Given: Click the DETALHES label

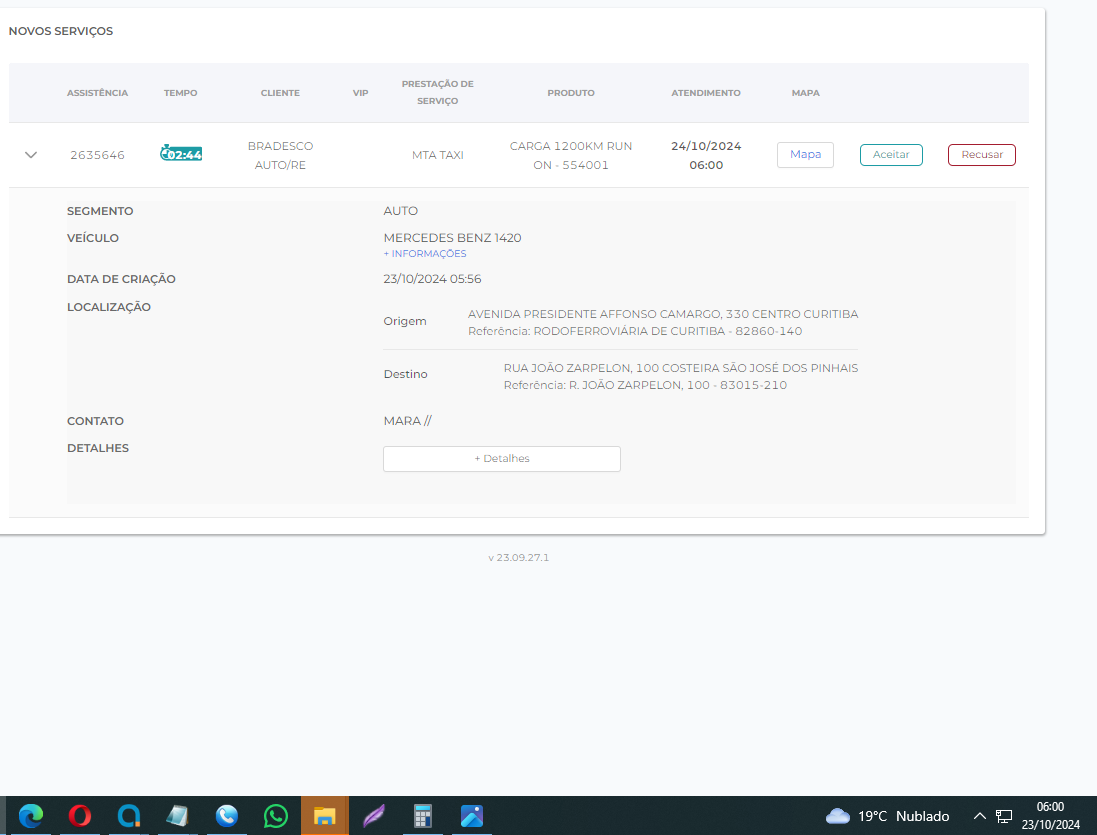Looking at the screenshot, I should [98, 448].
